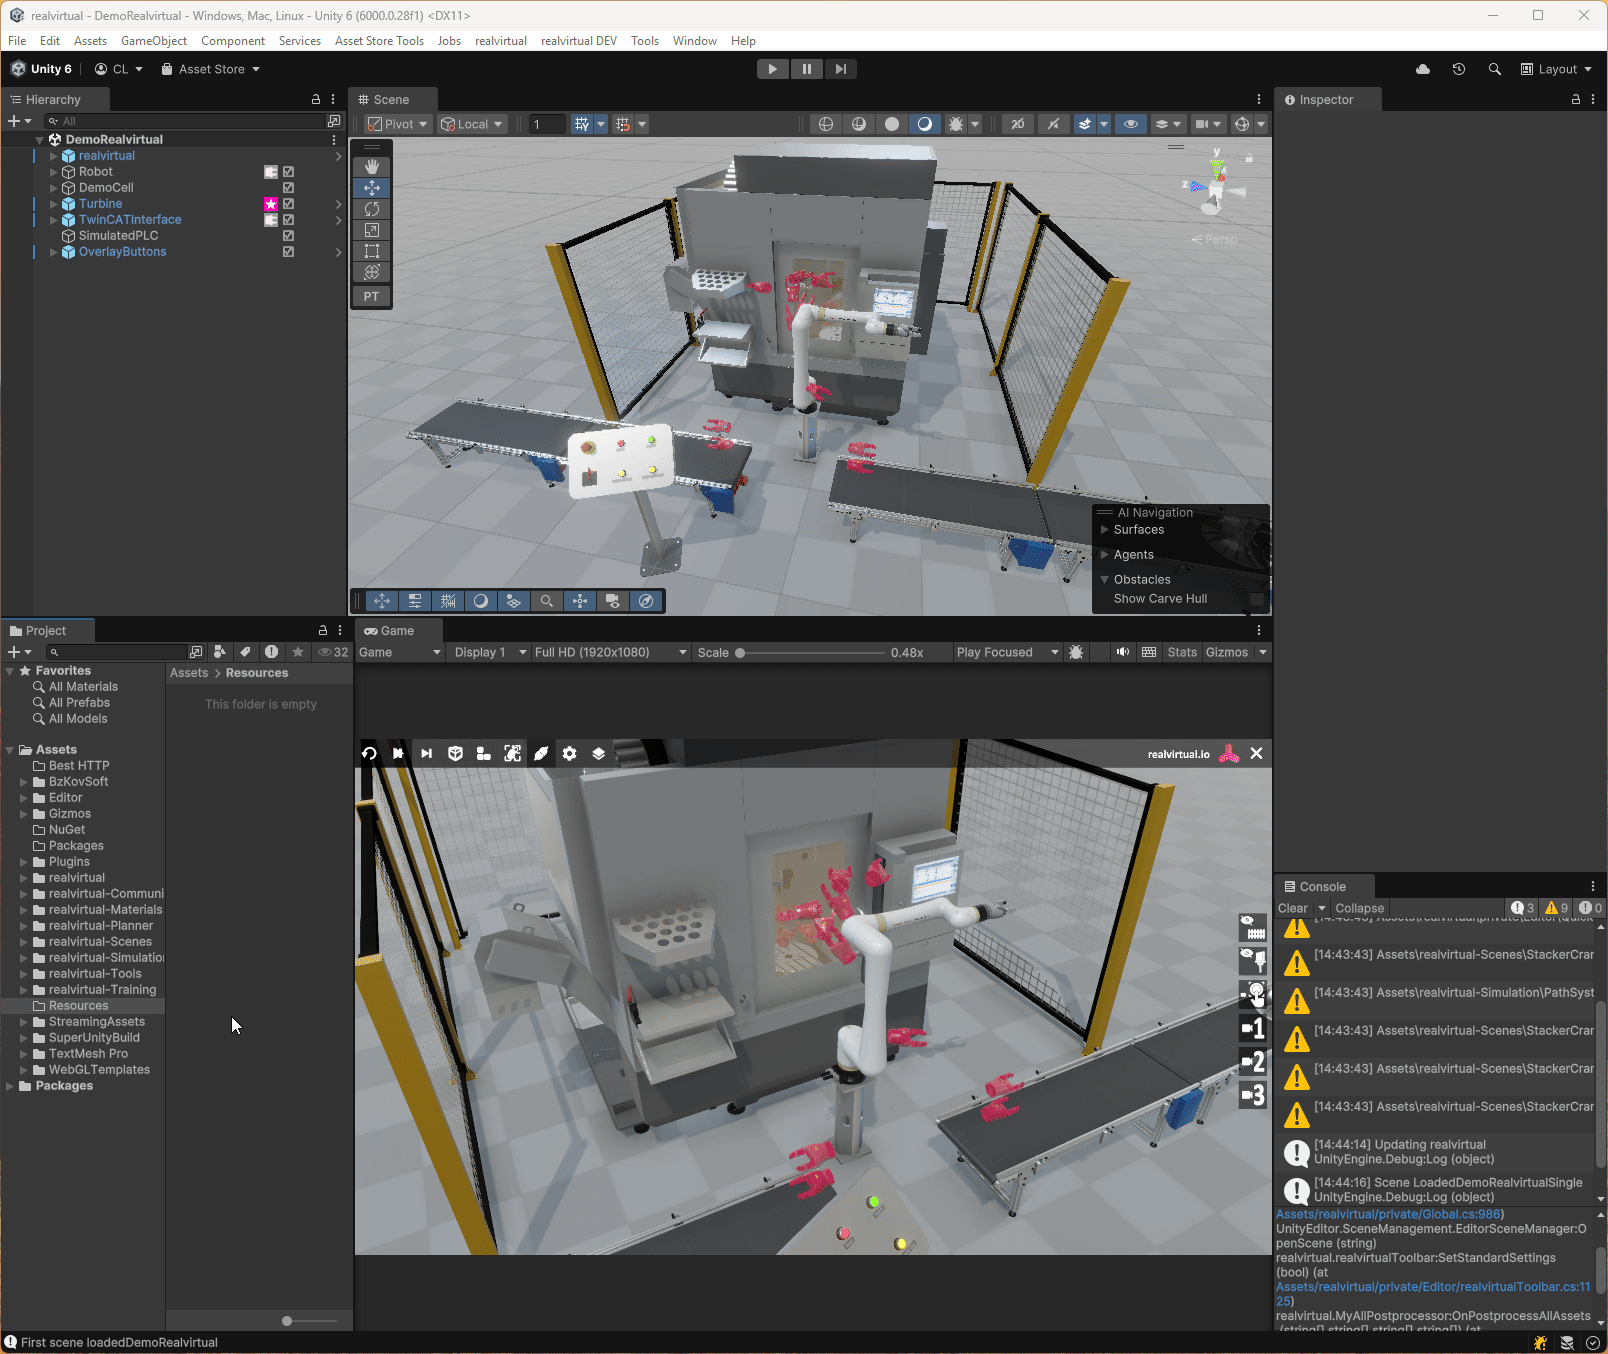Click the Play button

click(772, 69)
